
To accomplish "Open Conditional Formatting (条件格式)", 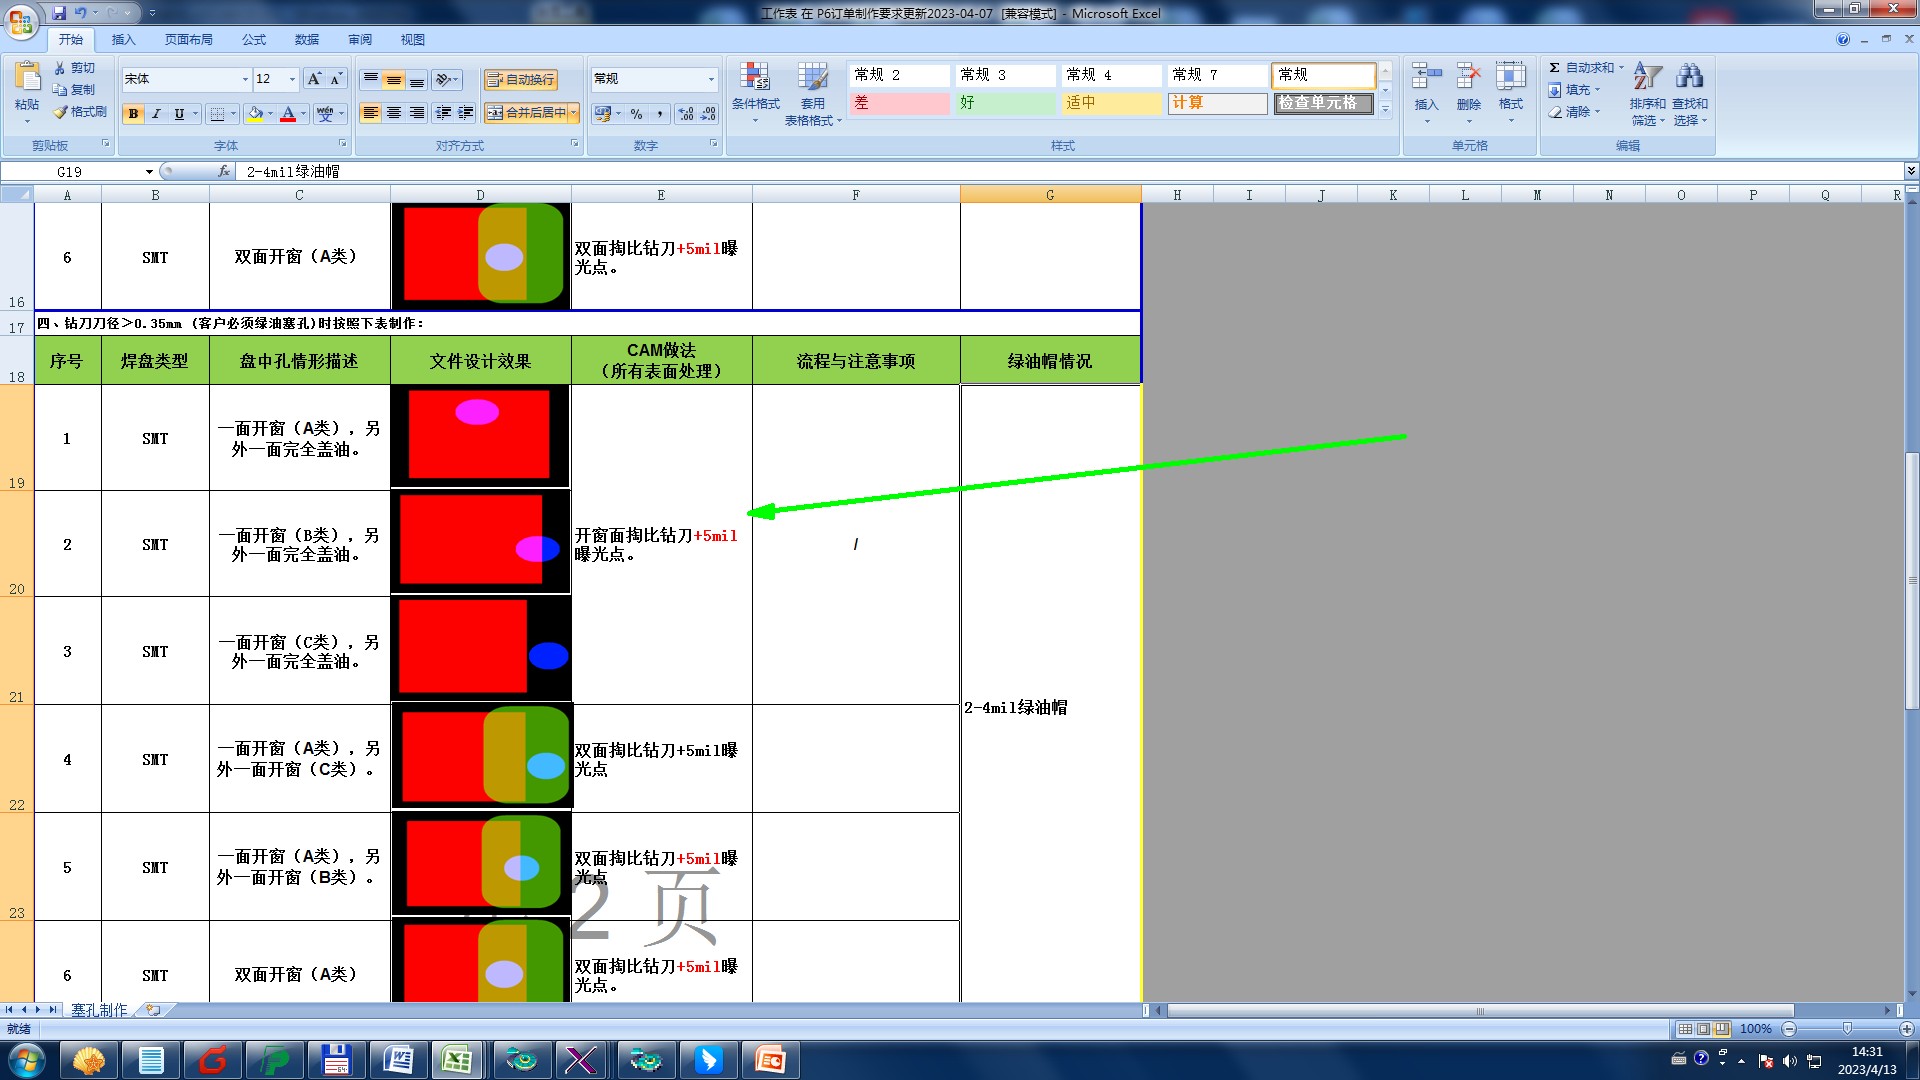I will 755,92.
